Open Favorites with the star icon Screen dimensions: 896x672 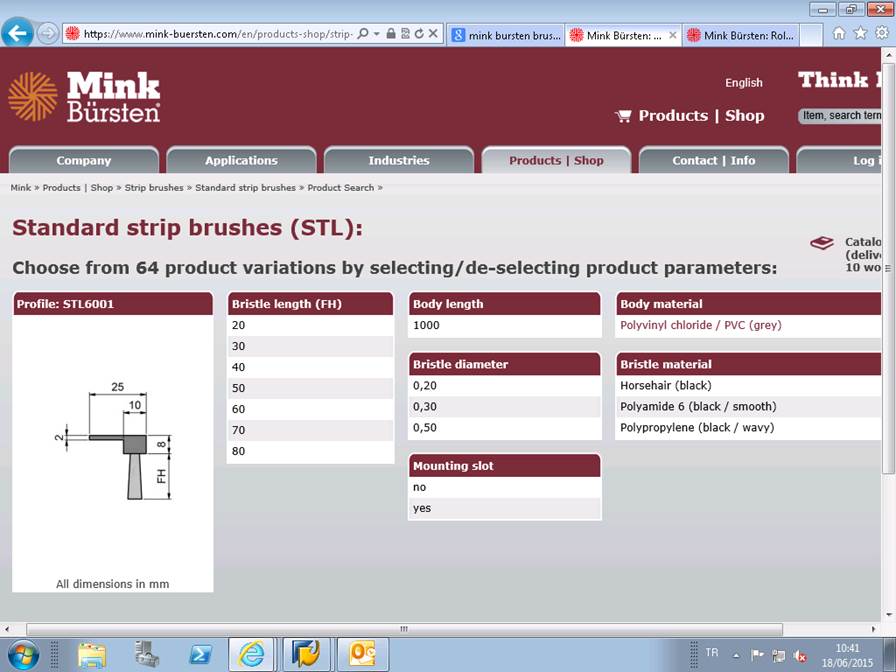861,34
